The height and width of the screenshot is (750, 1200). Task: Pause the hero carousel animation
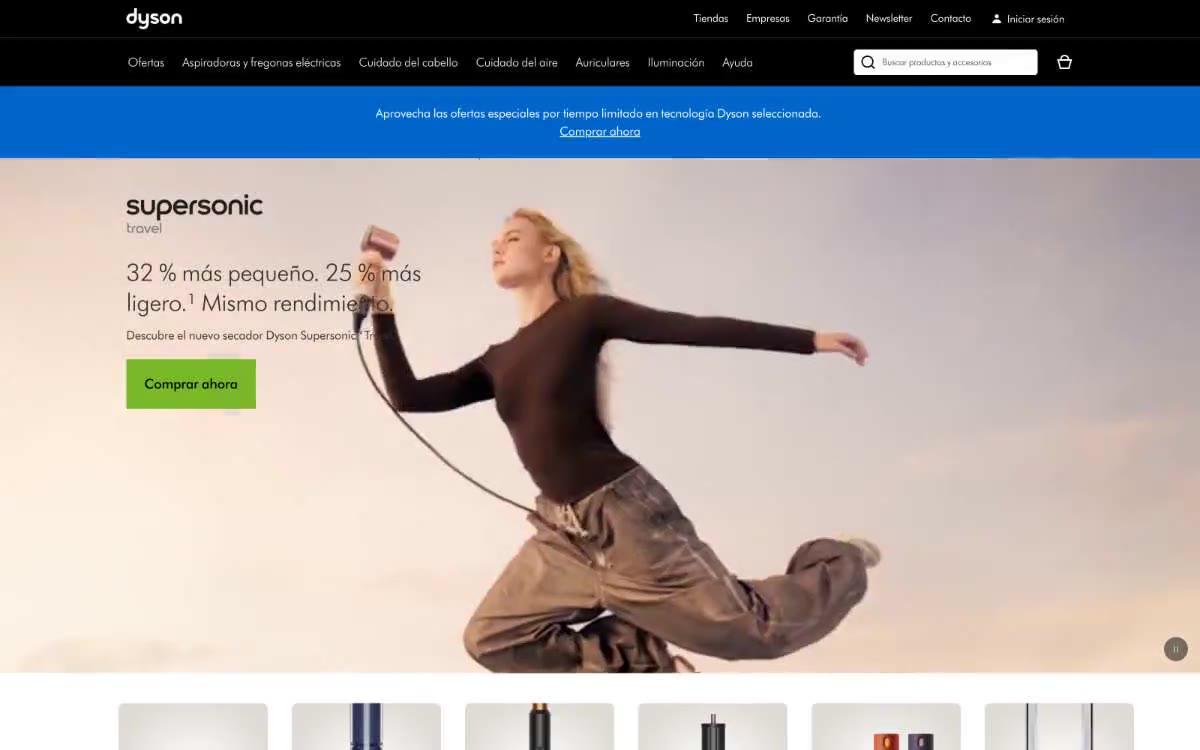click(1175, 649)
